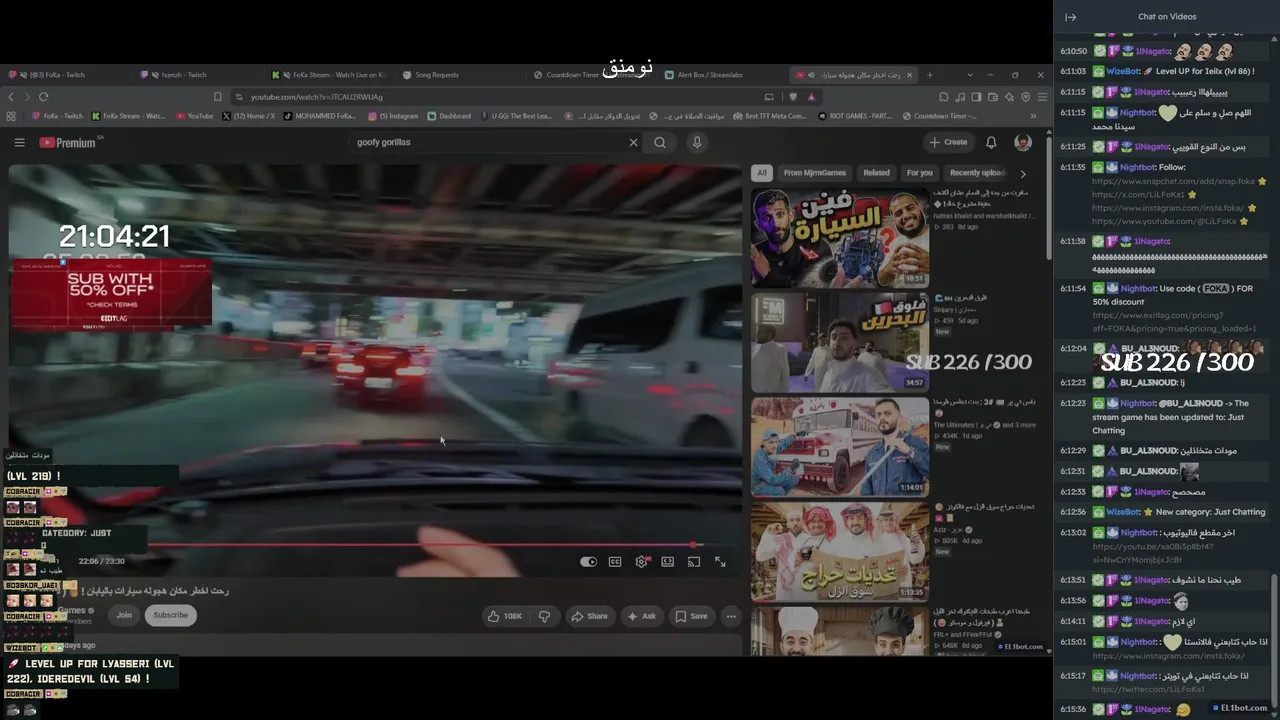The image size is (1280, 720).
Task: Open YouTube bookmark in bookmarks bar
Action: point(195,116)
